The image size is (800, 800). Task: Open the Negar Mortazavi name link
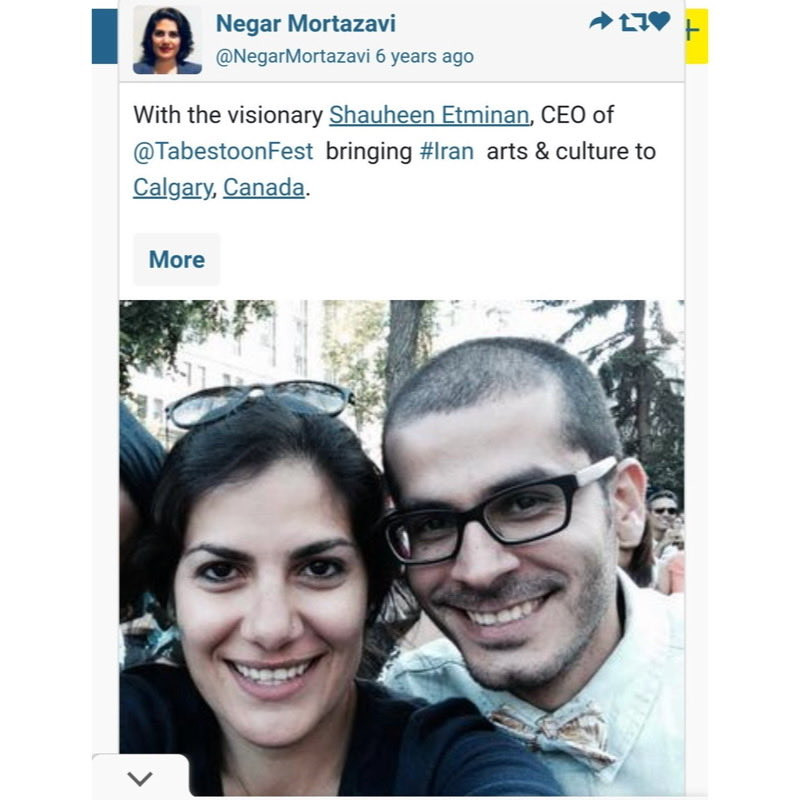click(x=306, y=23)
